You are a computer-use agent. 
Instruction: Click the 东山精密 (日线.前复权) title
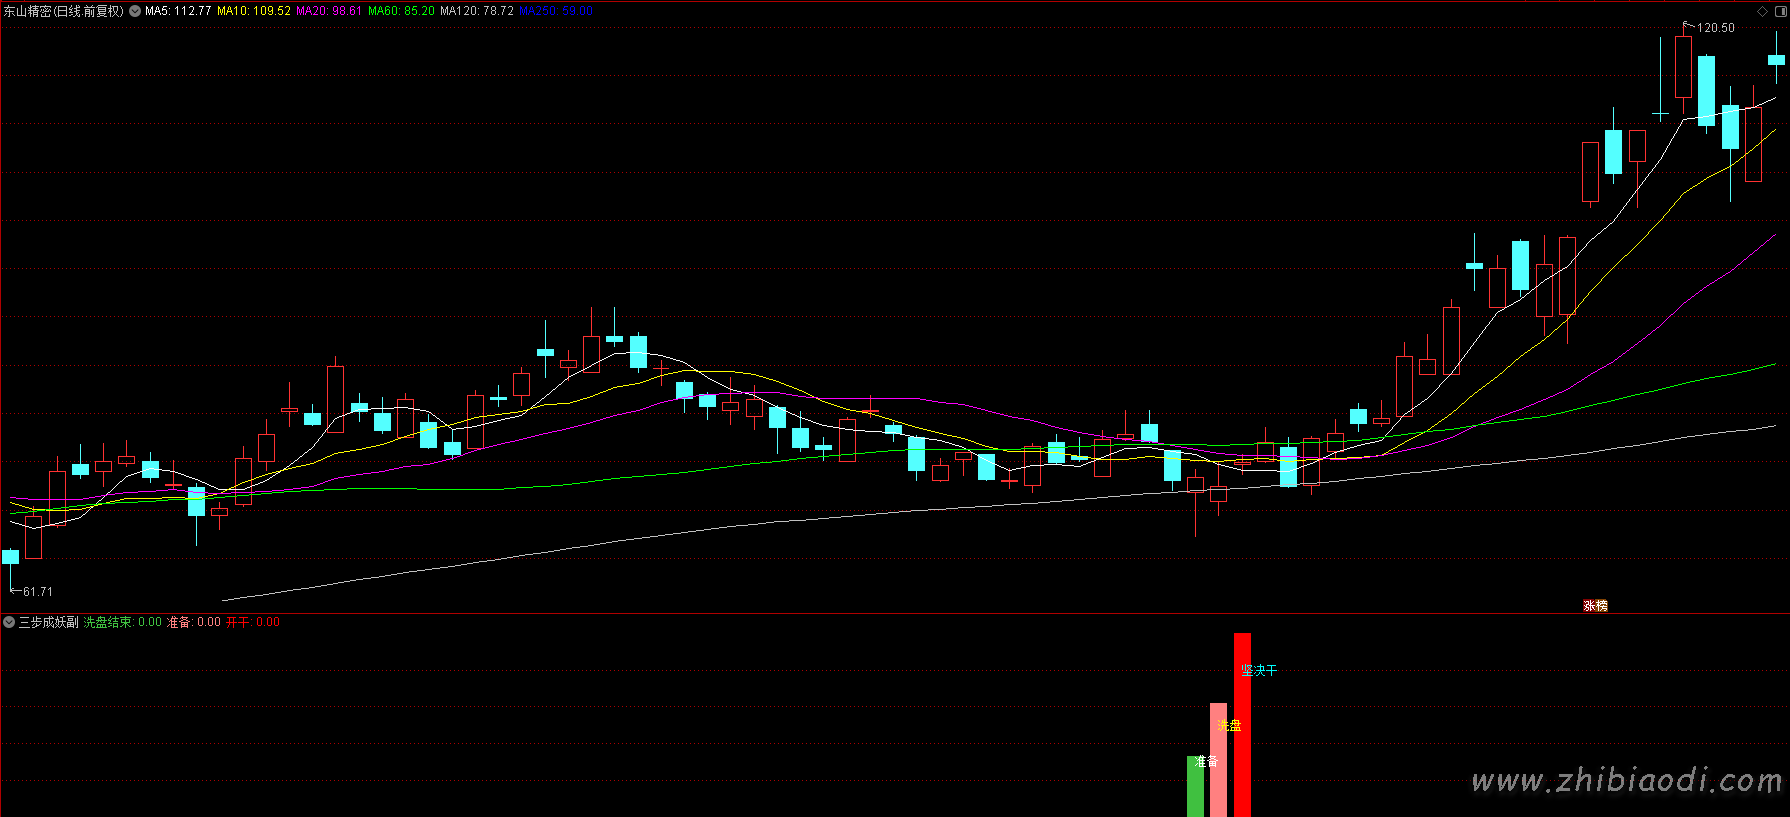tap(63, 11)
